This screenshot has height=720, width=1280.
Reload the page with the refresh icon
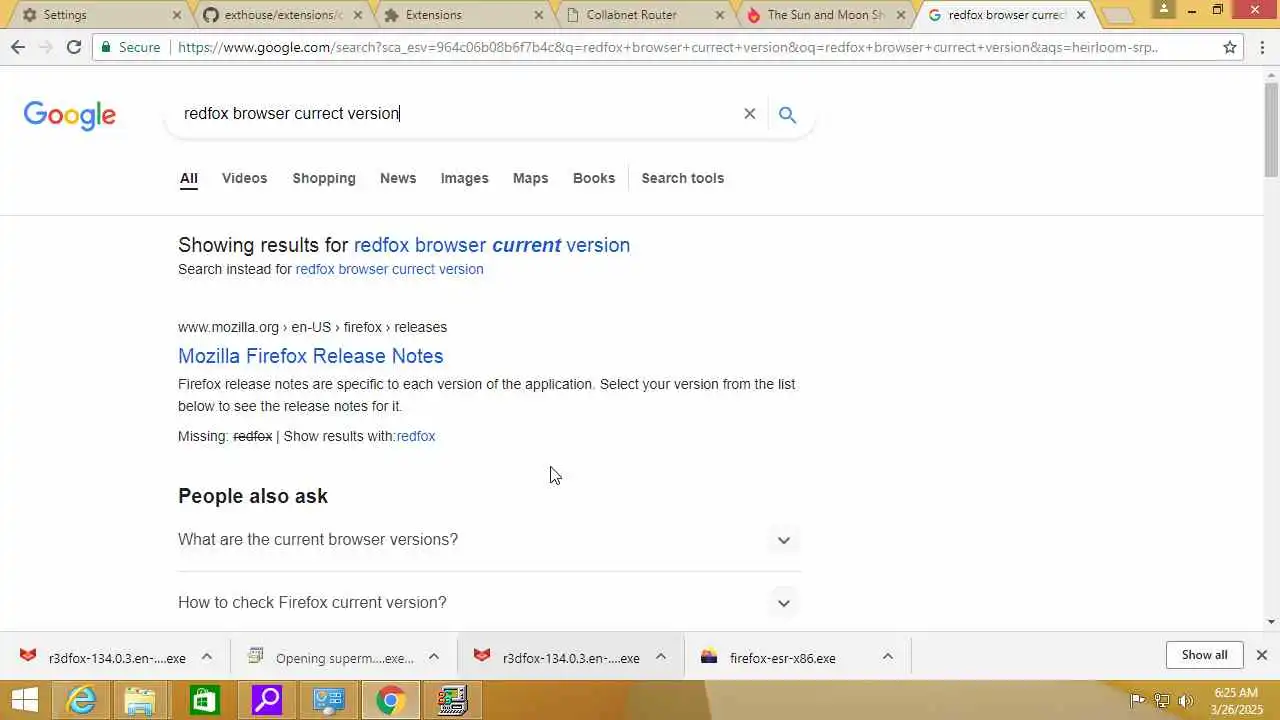point(73,47)
